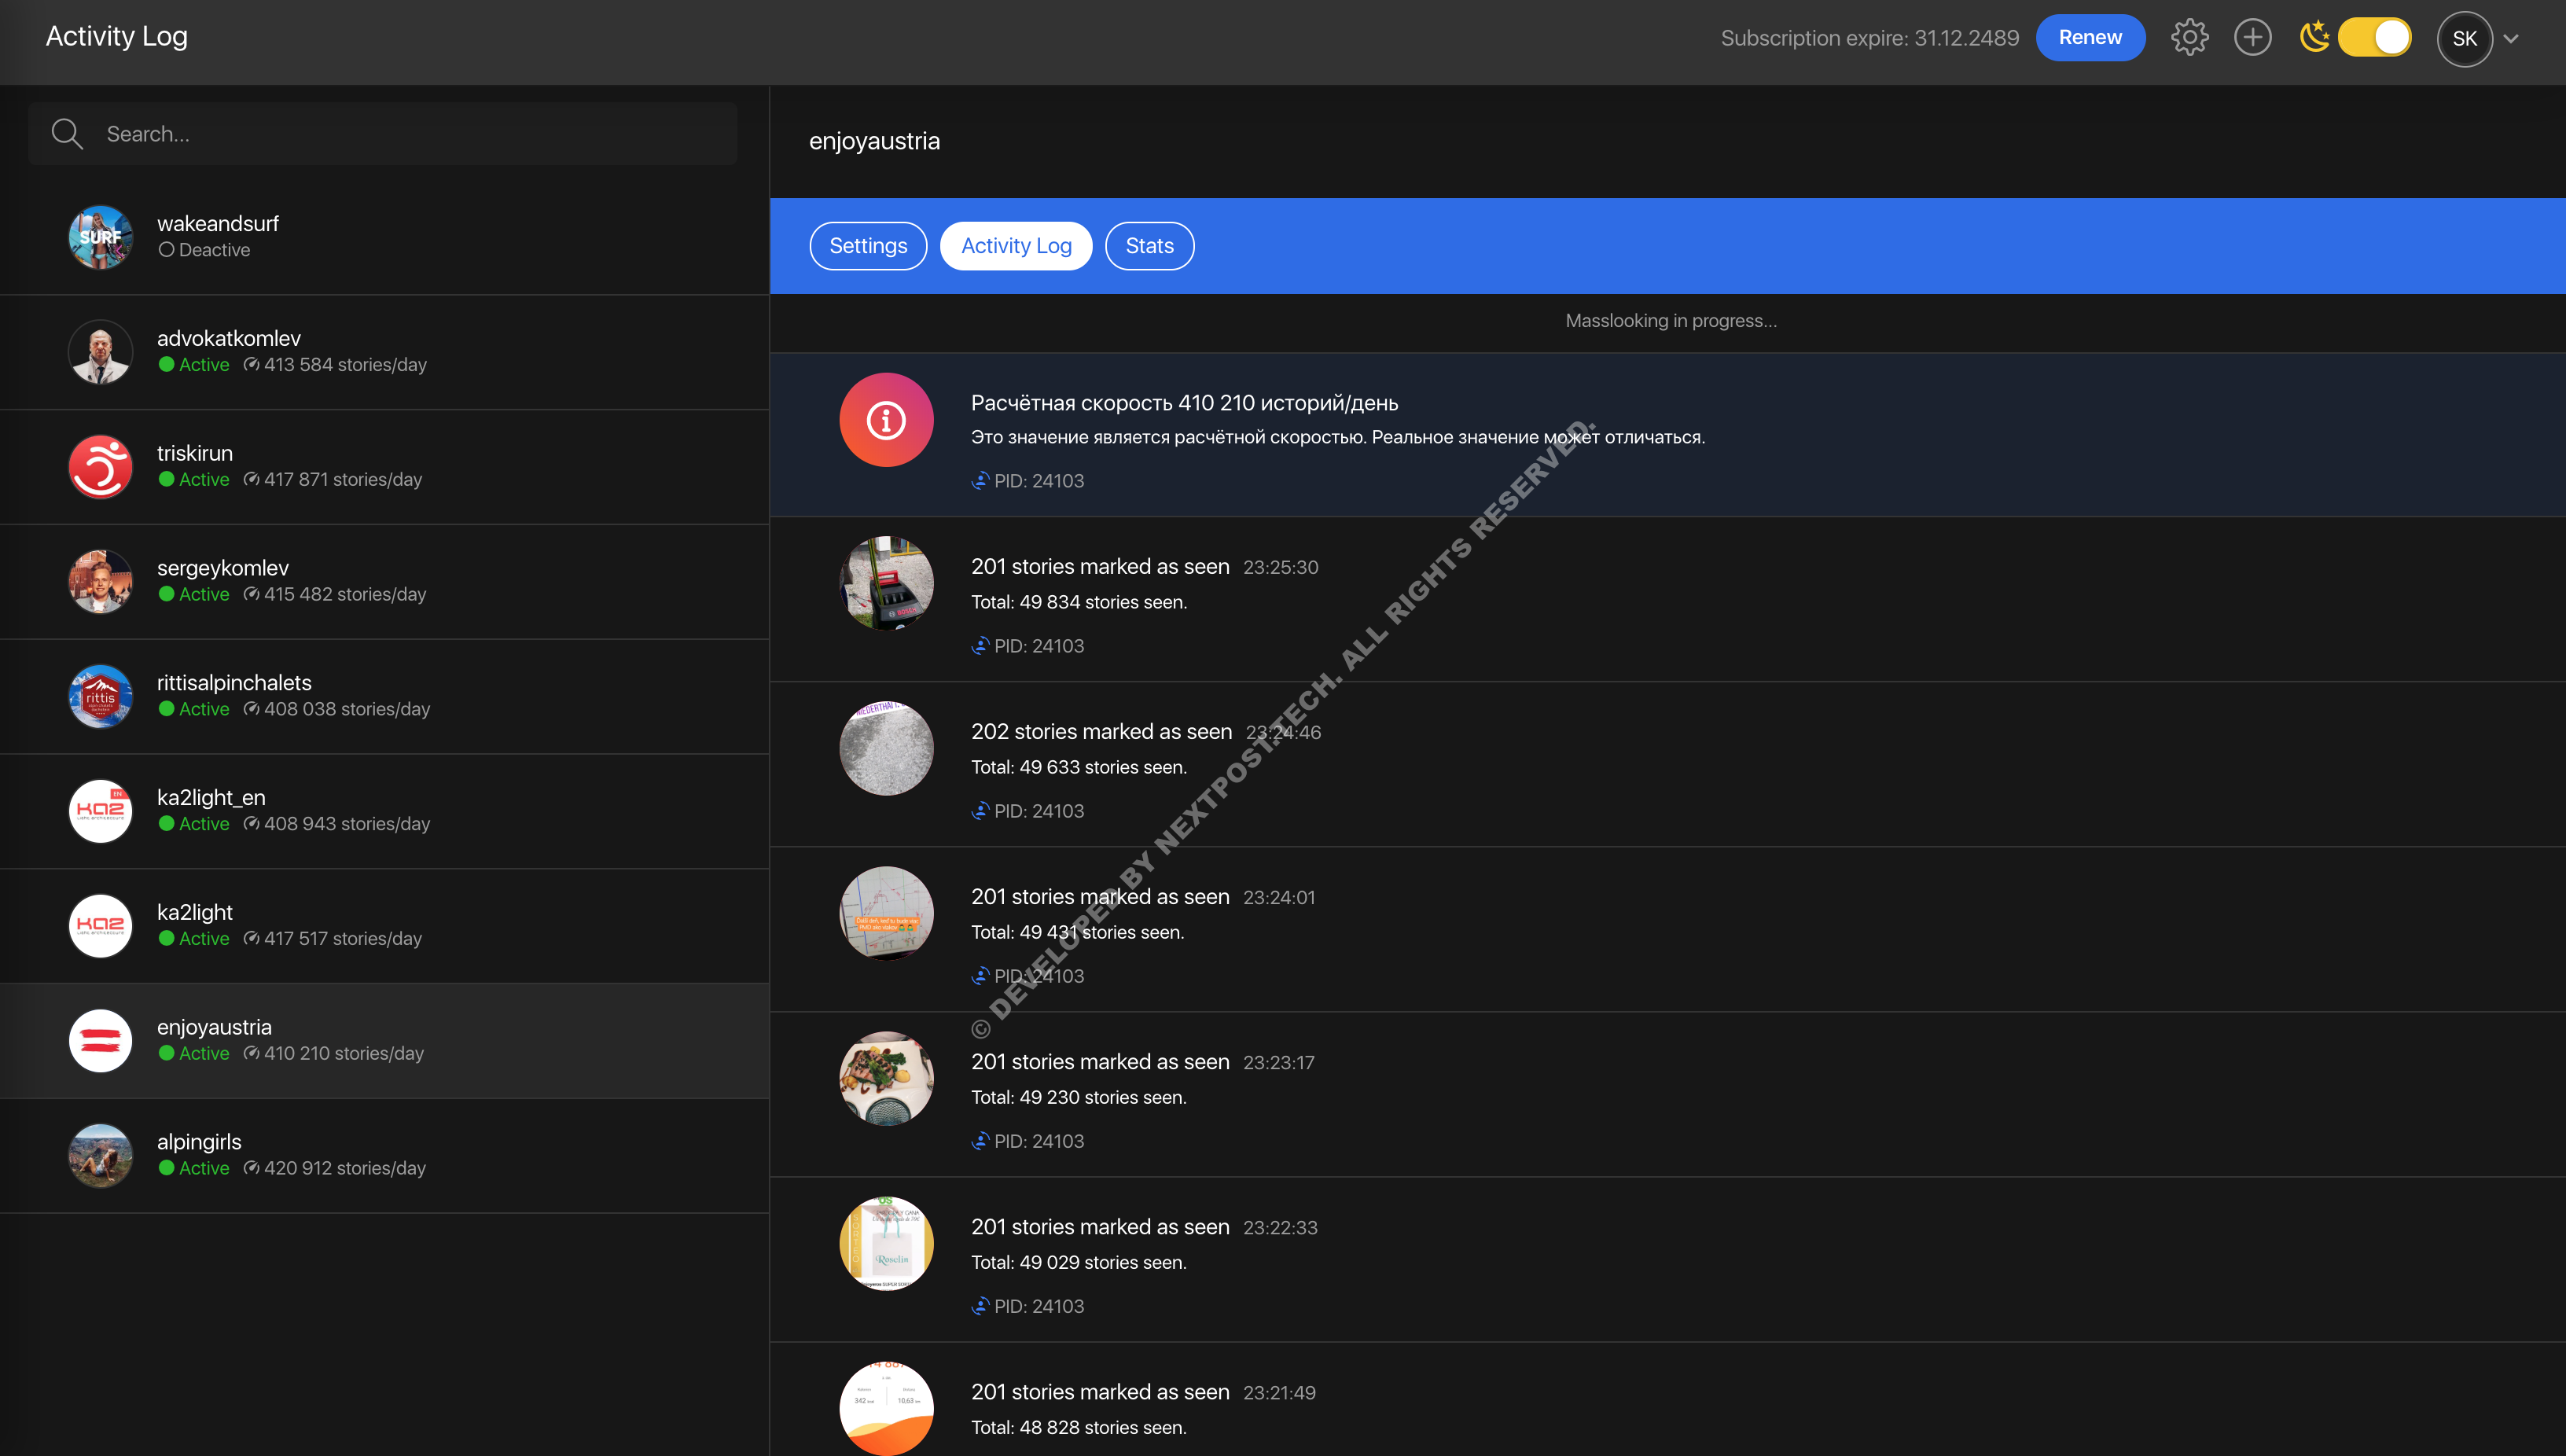The image size is (2566, 1456).
Task: Click the ka2light_en logo avatar
Action: pos(100,810)
